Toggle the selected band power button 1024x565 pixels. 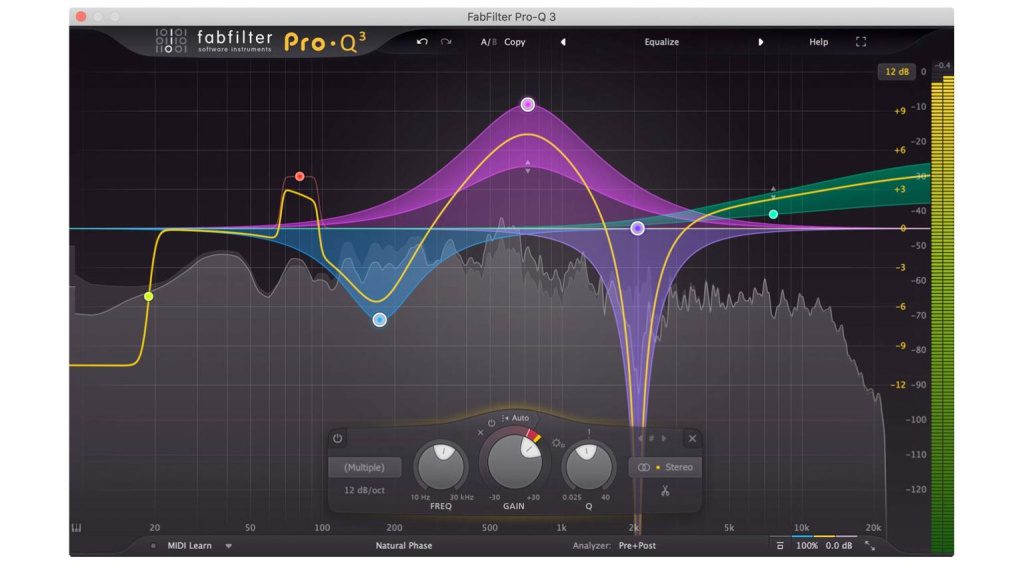(x=338, y=438)
